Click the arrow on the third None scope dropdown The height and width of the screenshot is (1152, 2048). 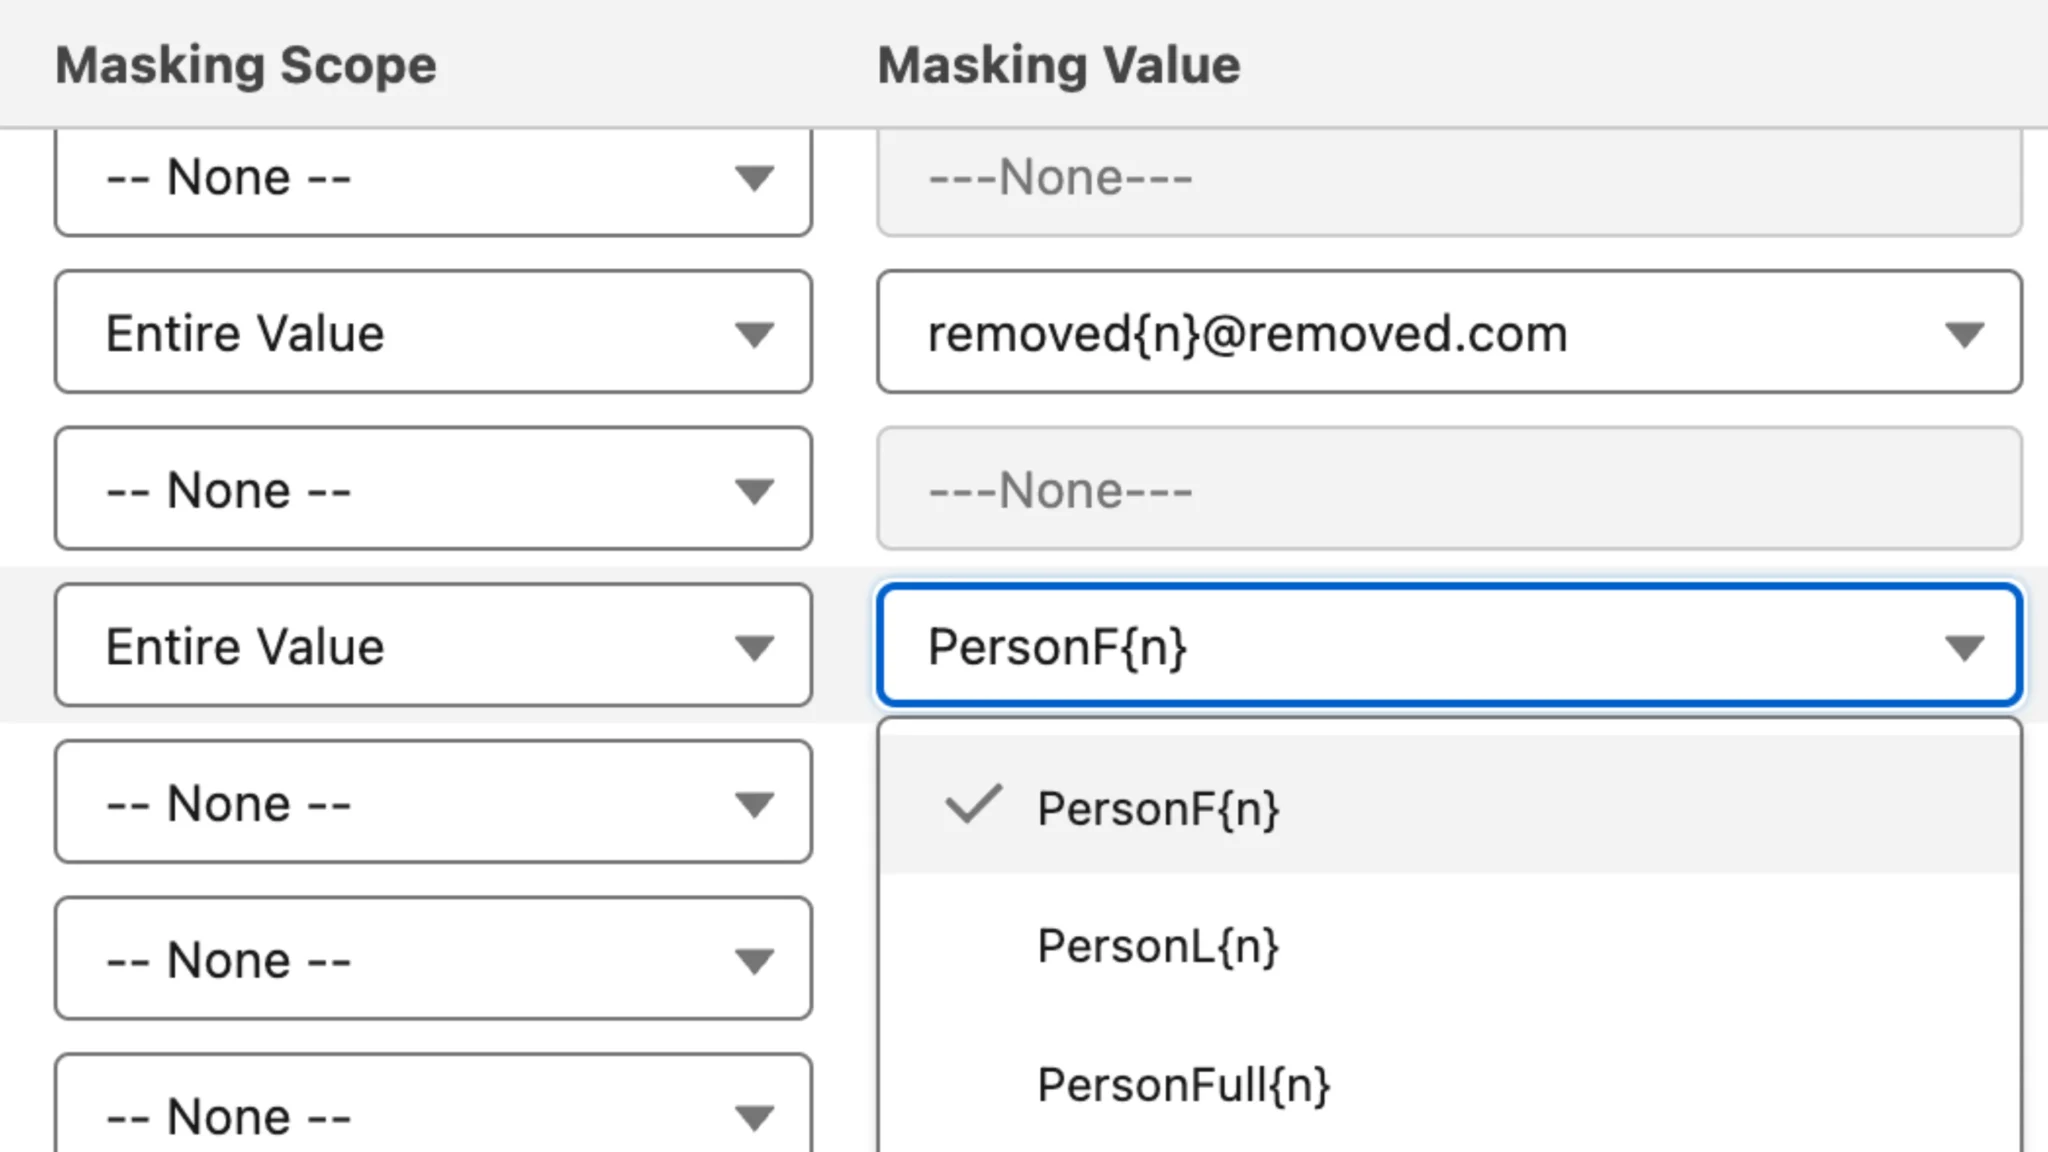(755, 802)
